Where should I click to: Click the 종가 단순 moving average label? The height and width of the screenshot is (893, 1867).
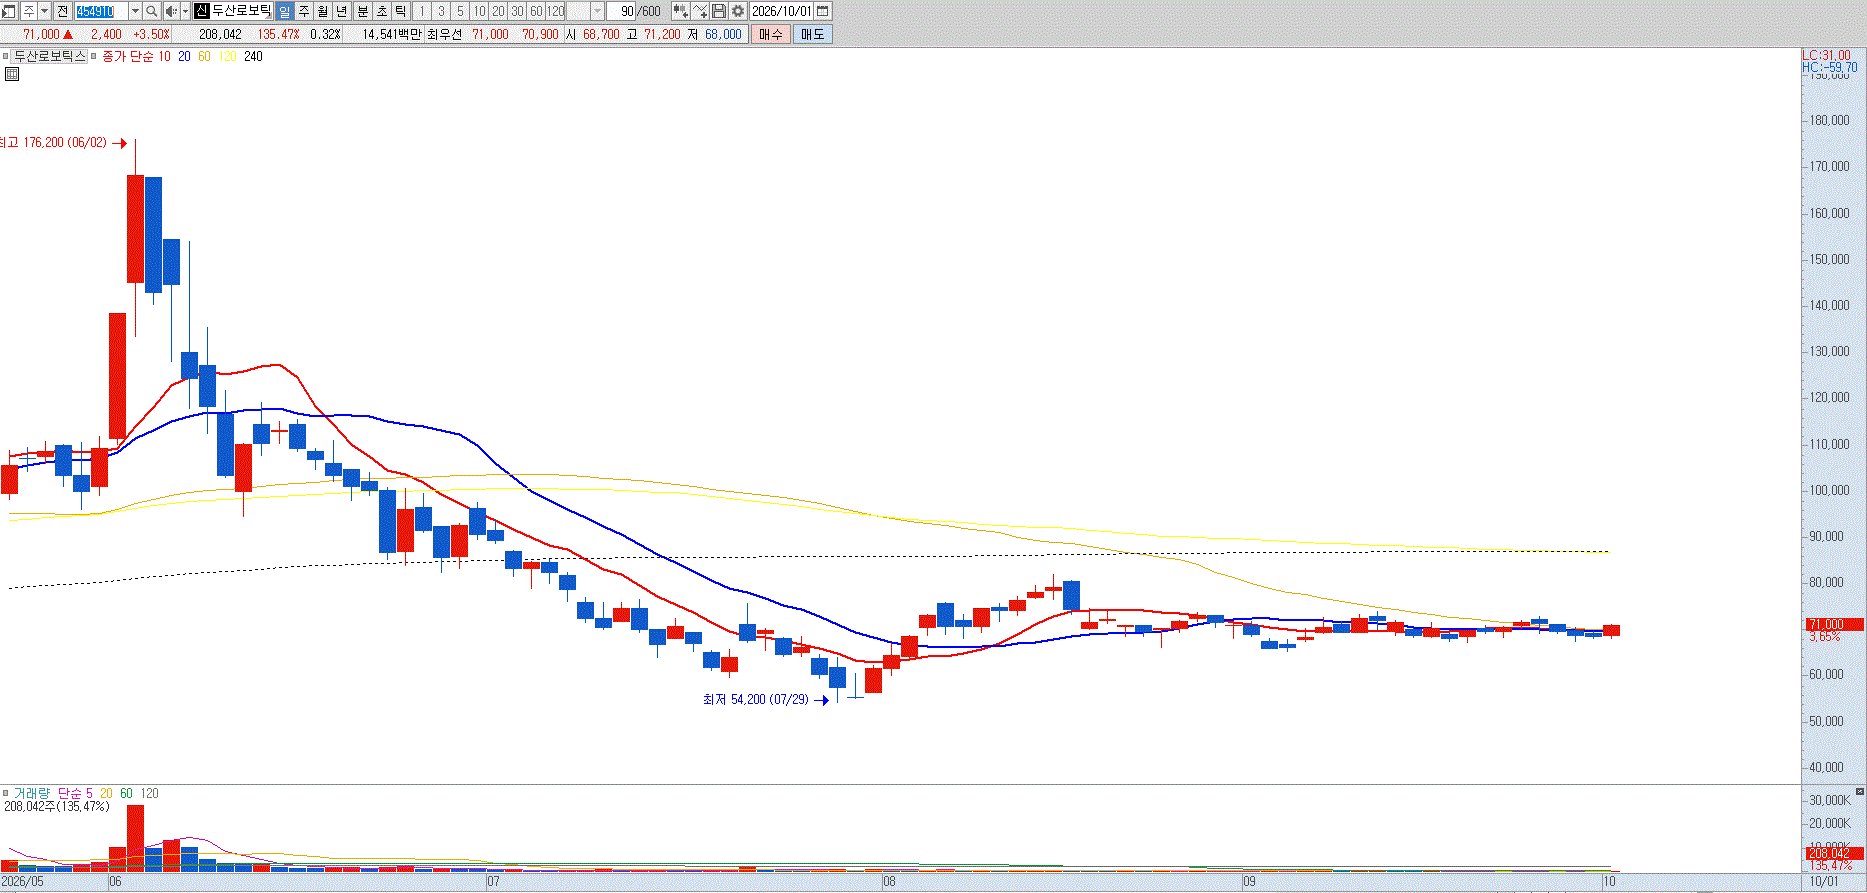pos(128,56)
